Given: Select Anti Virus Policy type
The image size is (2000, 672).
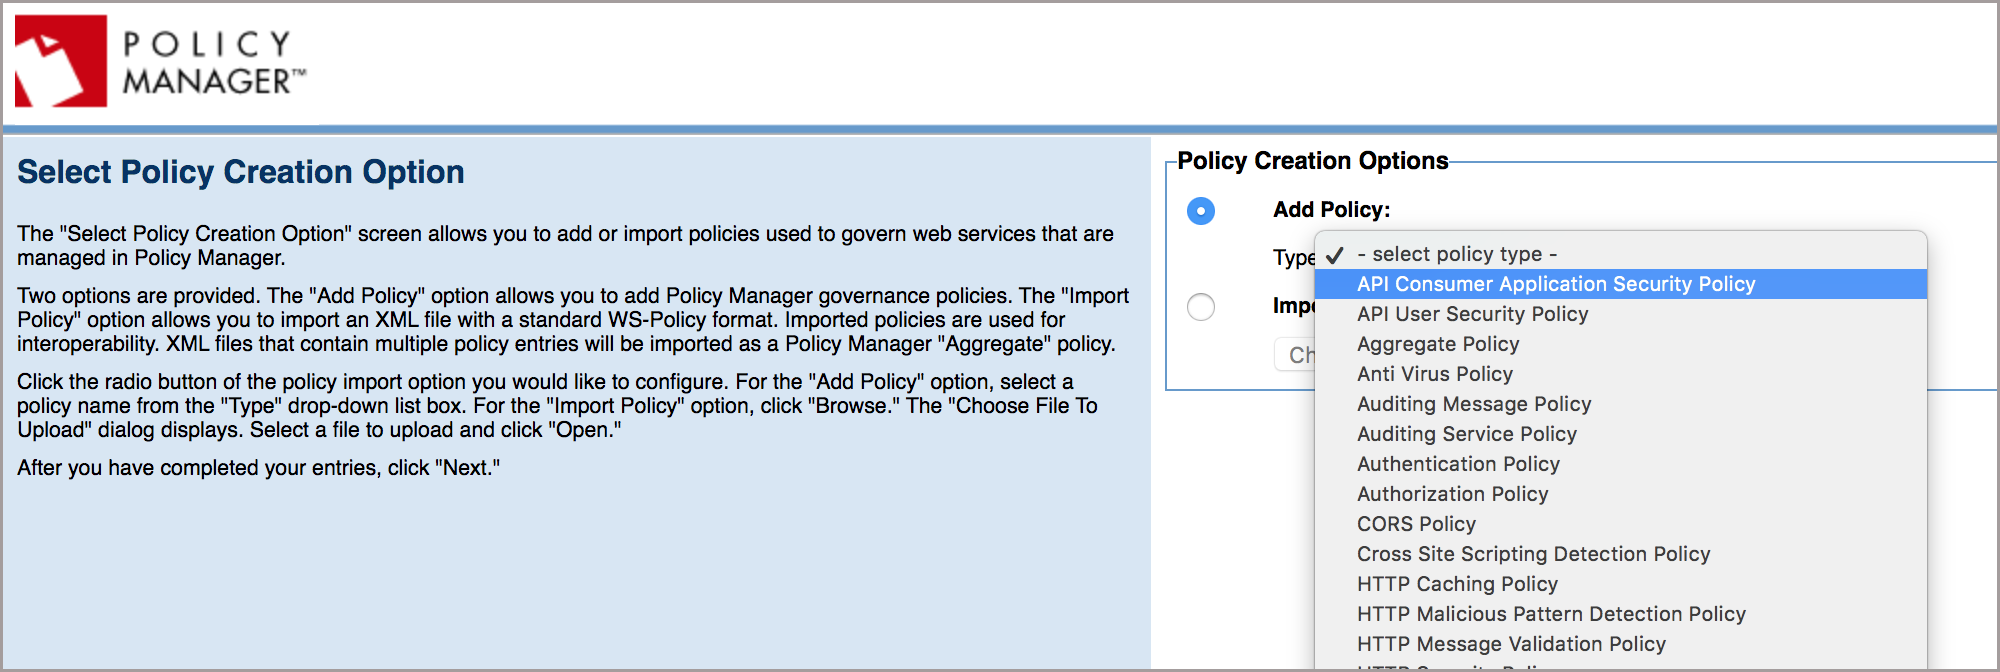Looking at the screenshot, I should click(x=1434, y=375).
